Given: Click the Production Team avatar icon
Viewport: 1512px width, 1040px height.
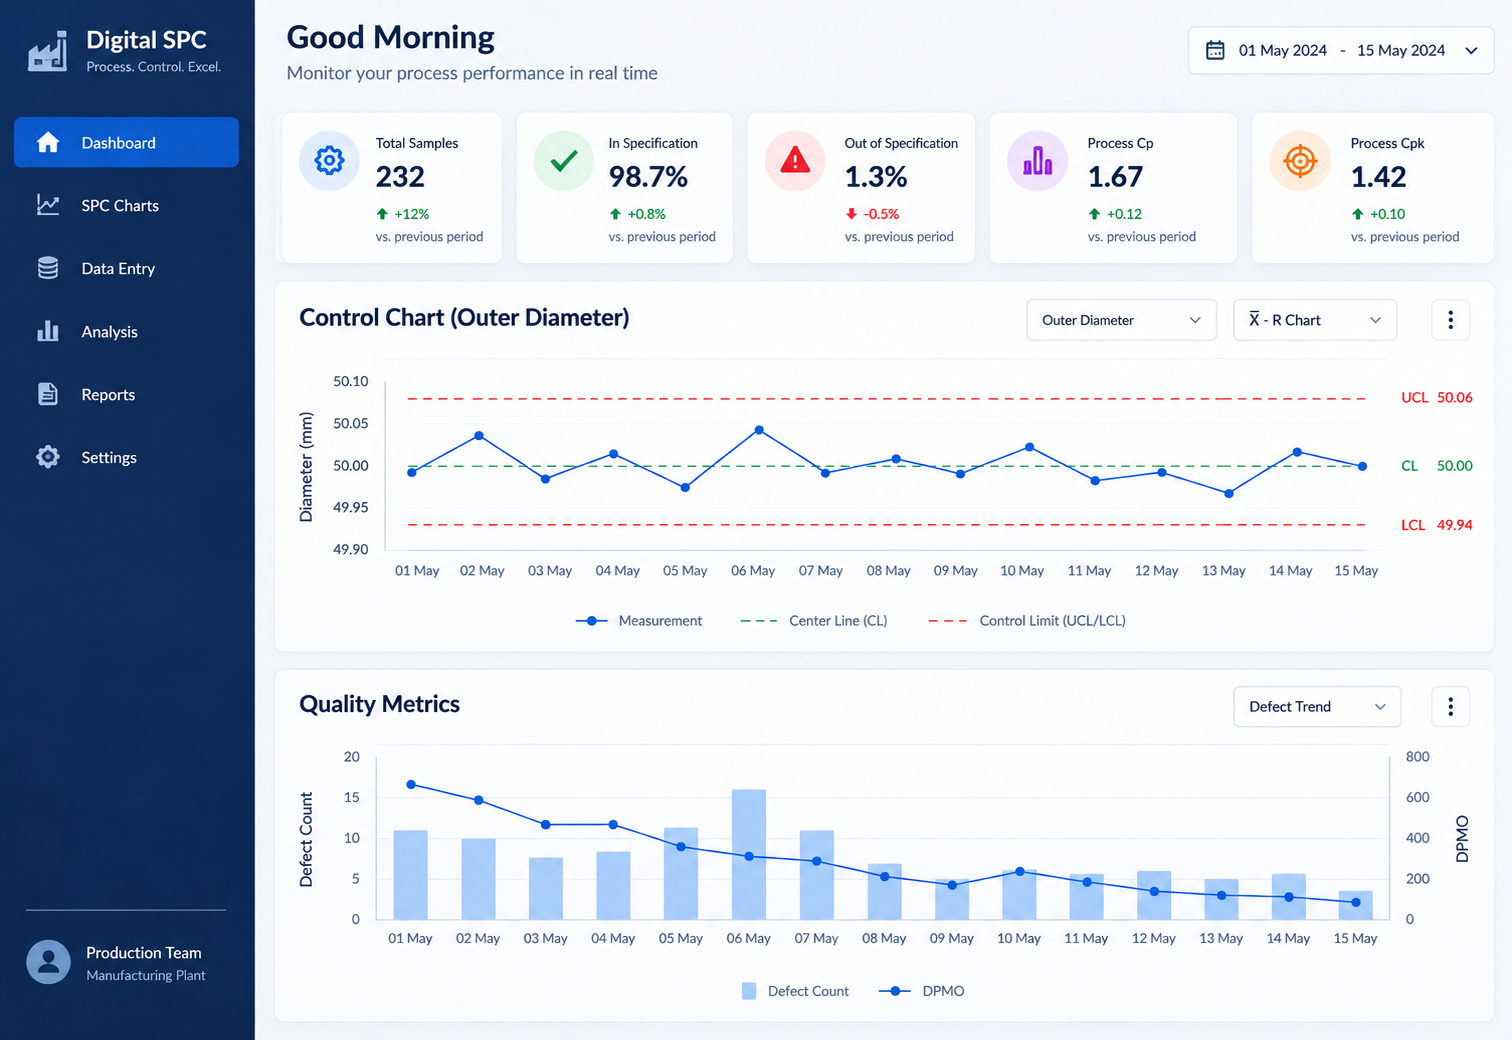Looking at the screenshot, I should [x=48, y=962].
